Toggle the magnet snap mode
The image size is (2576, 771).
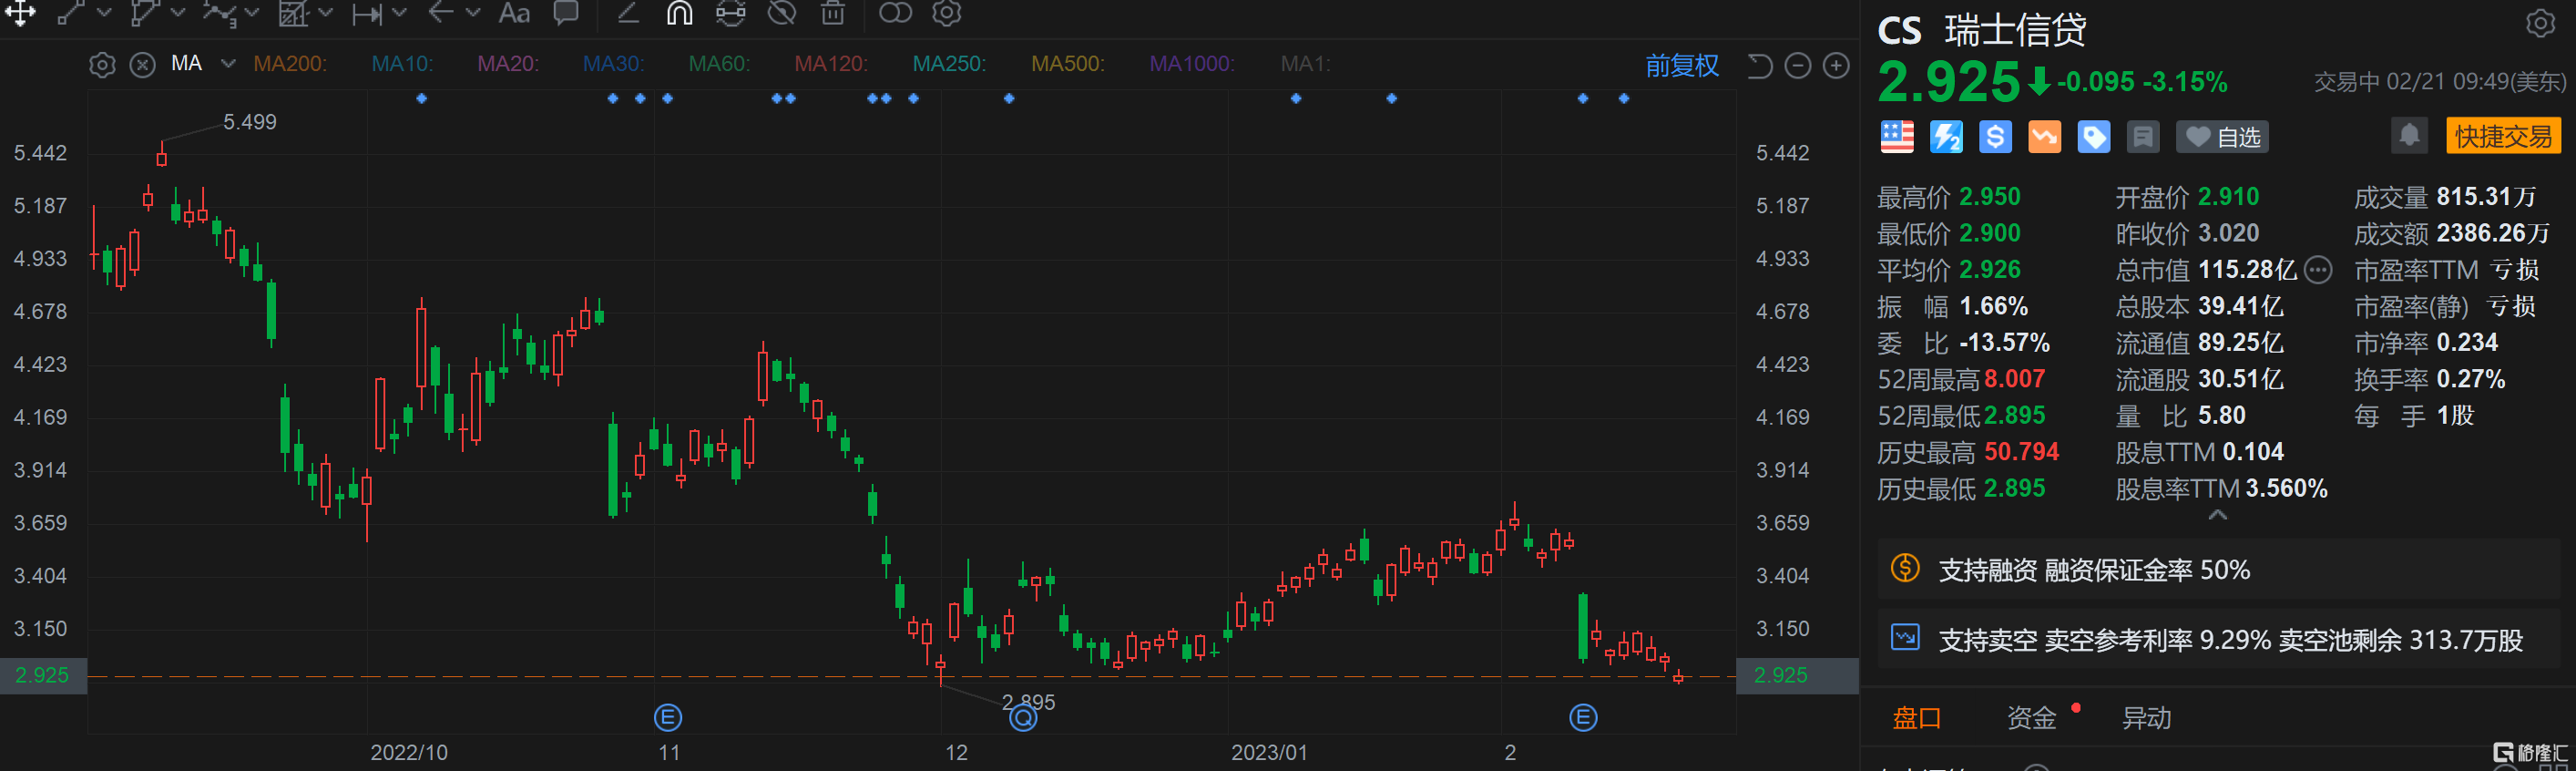[x=680, y=12]
